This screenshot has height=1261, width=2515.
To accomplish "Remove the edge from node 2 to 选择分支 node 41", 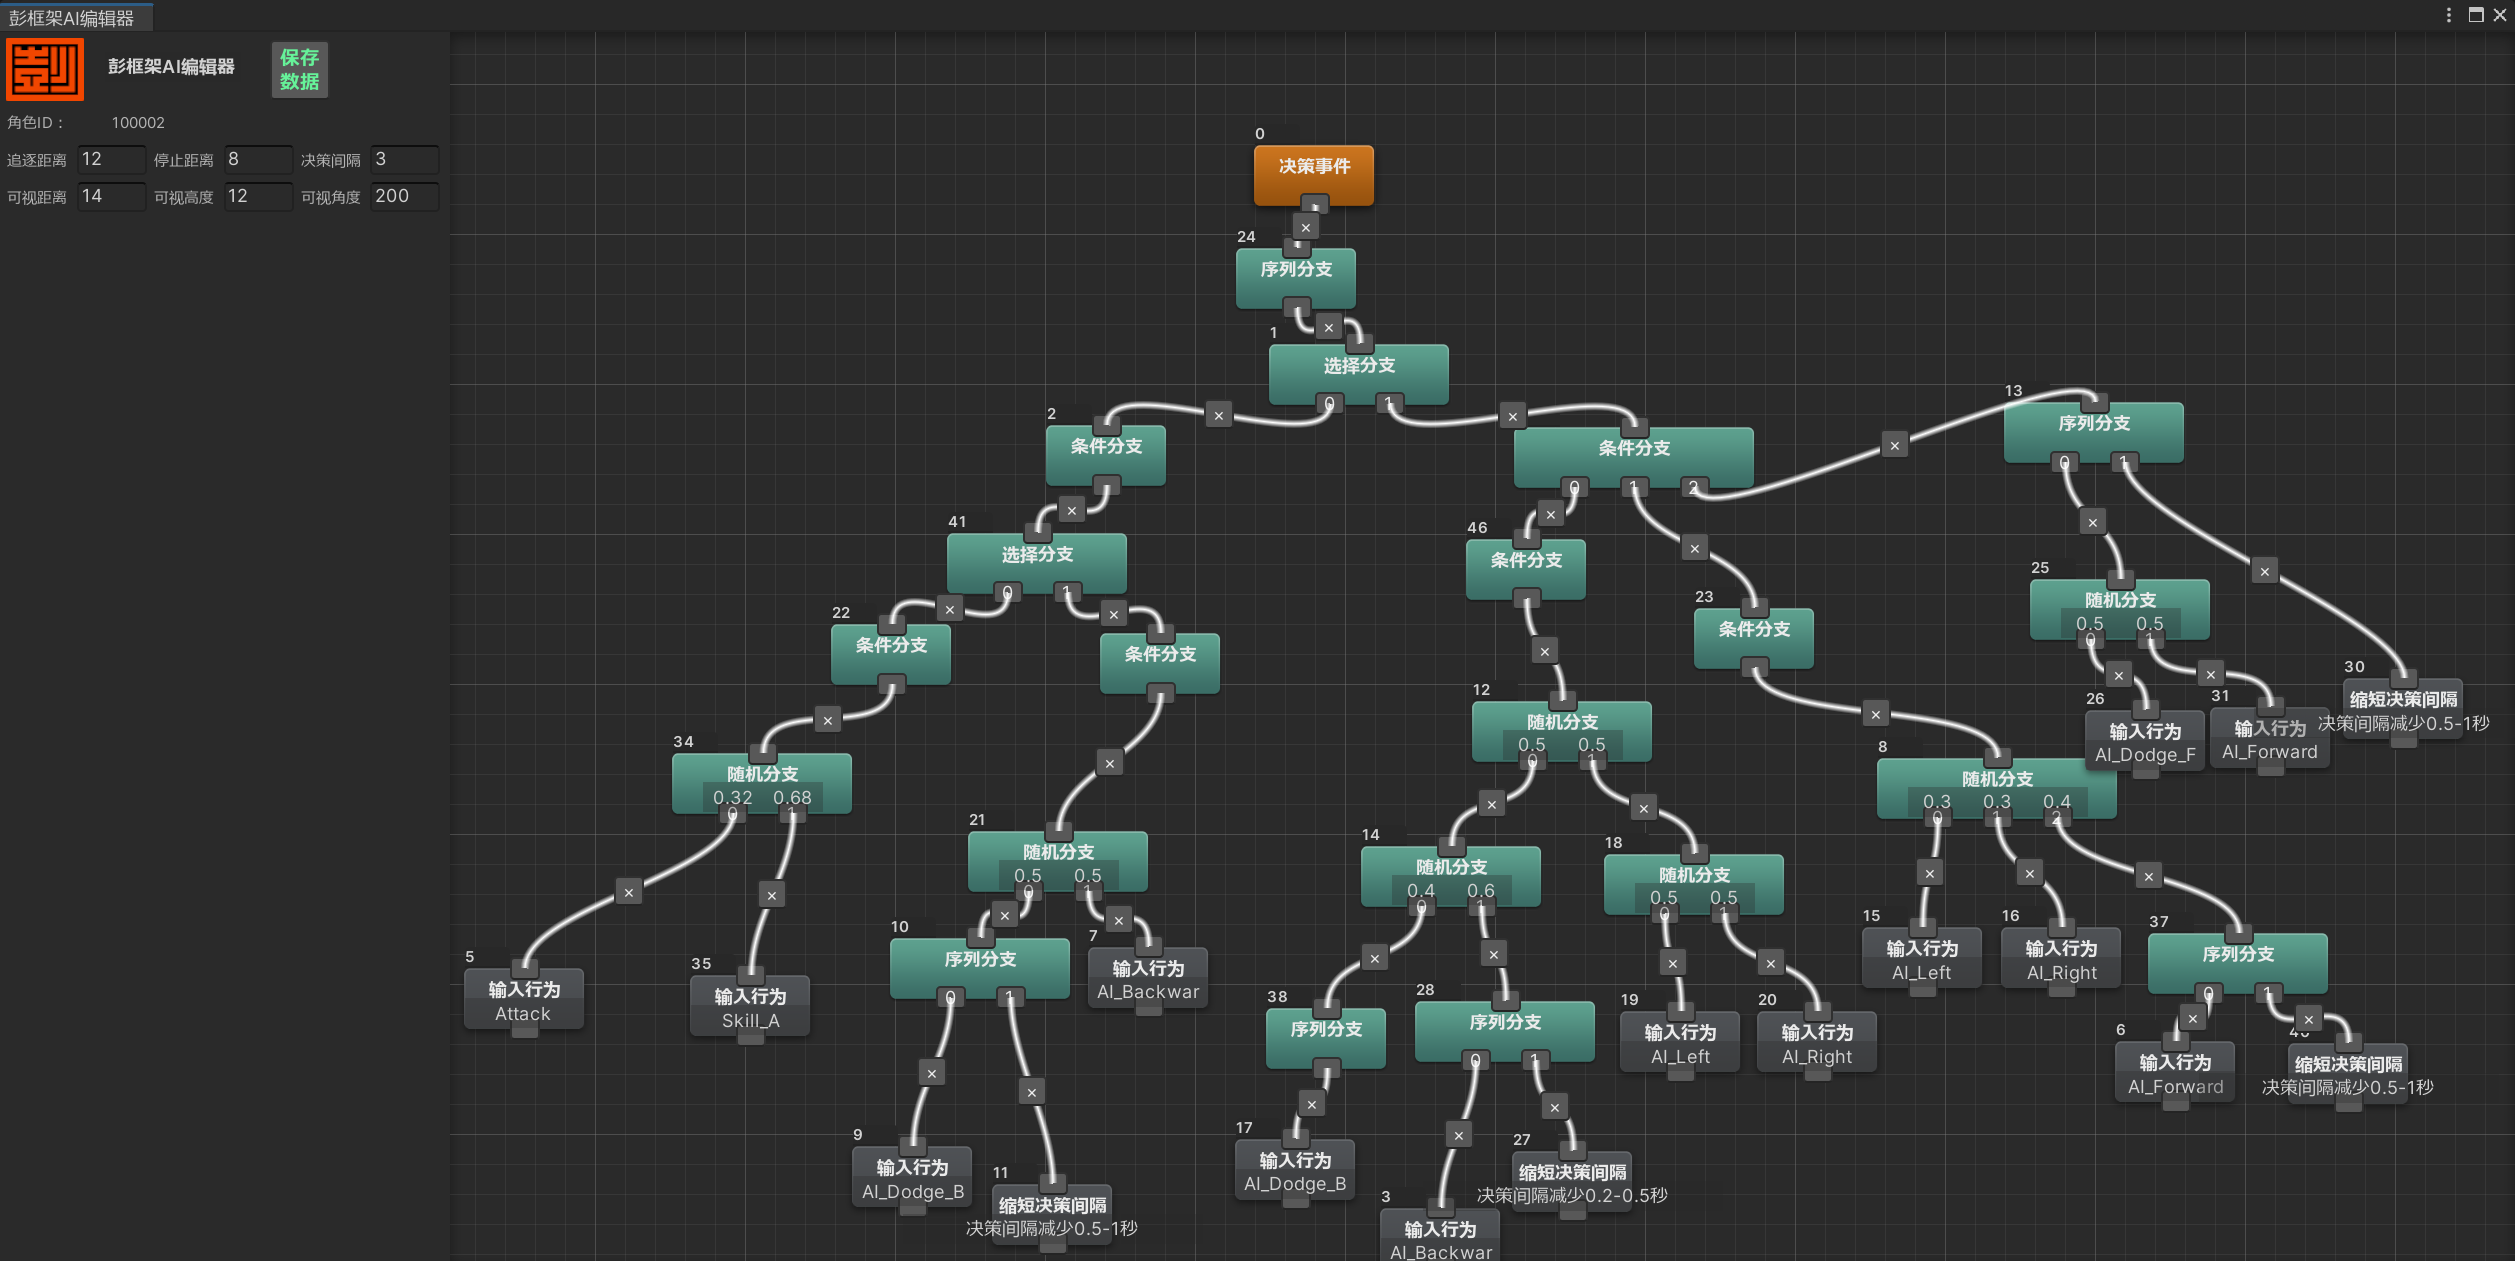I will coord(1072,511).
